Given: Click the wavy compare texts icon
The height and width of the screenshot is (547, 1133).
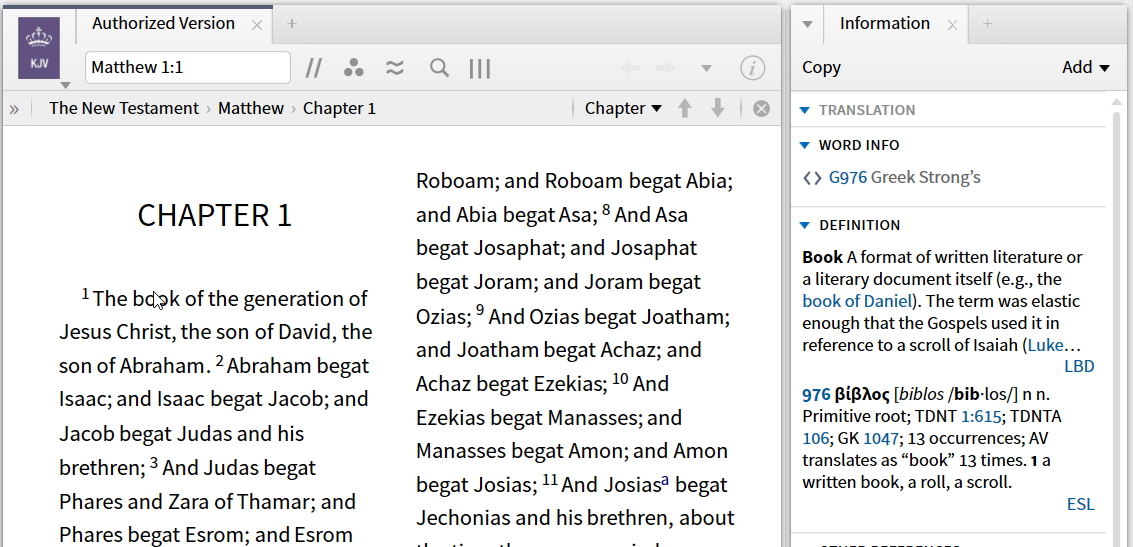Looking at the screenshot, I should 395,68.
